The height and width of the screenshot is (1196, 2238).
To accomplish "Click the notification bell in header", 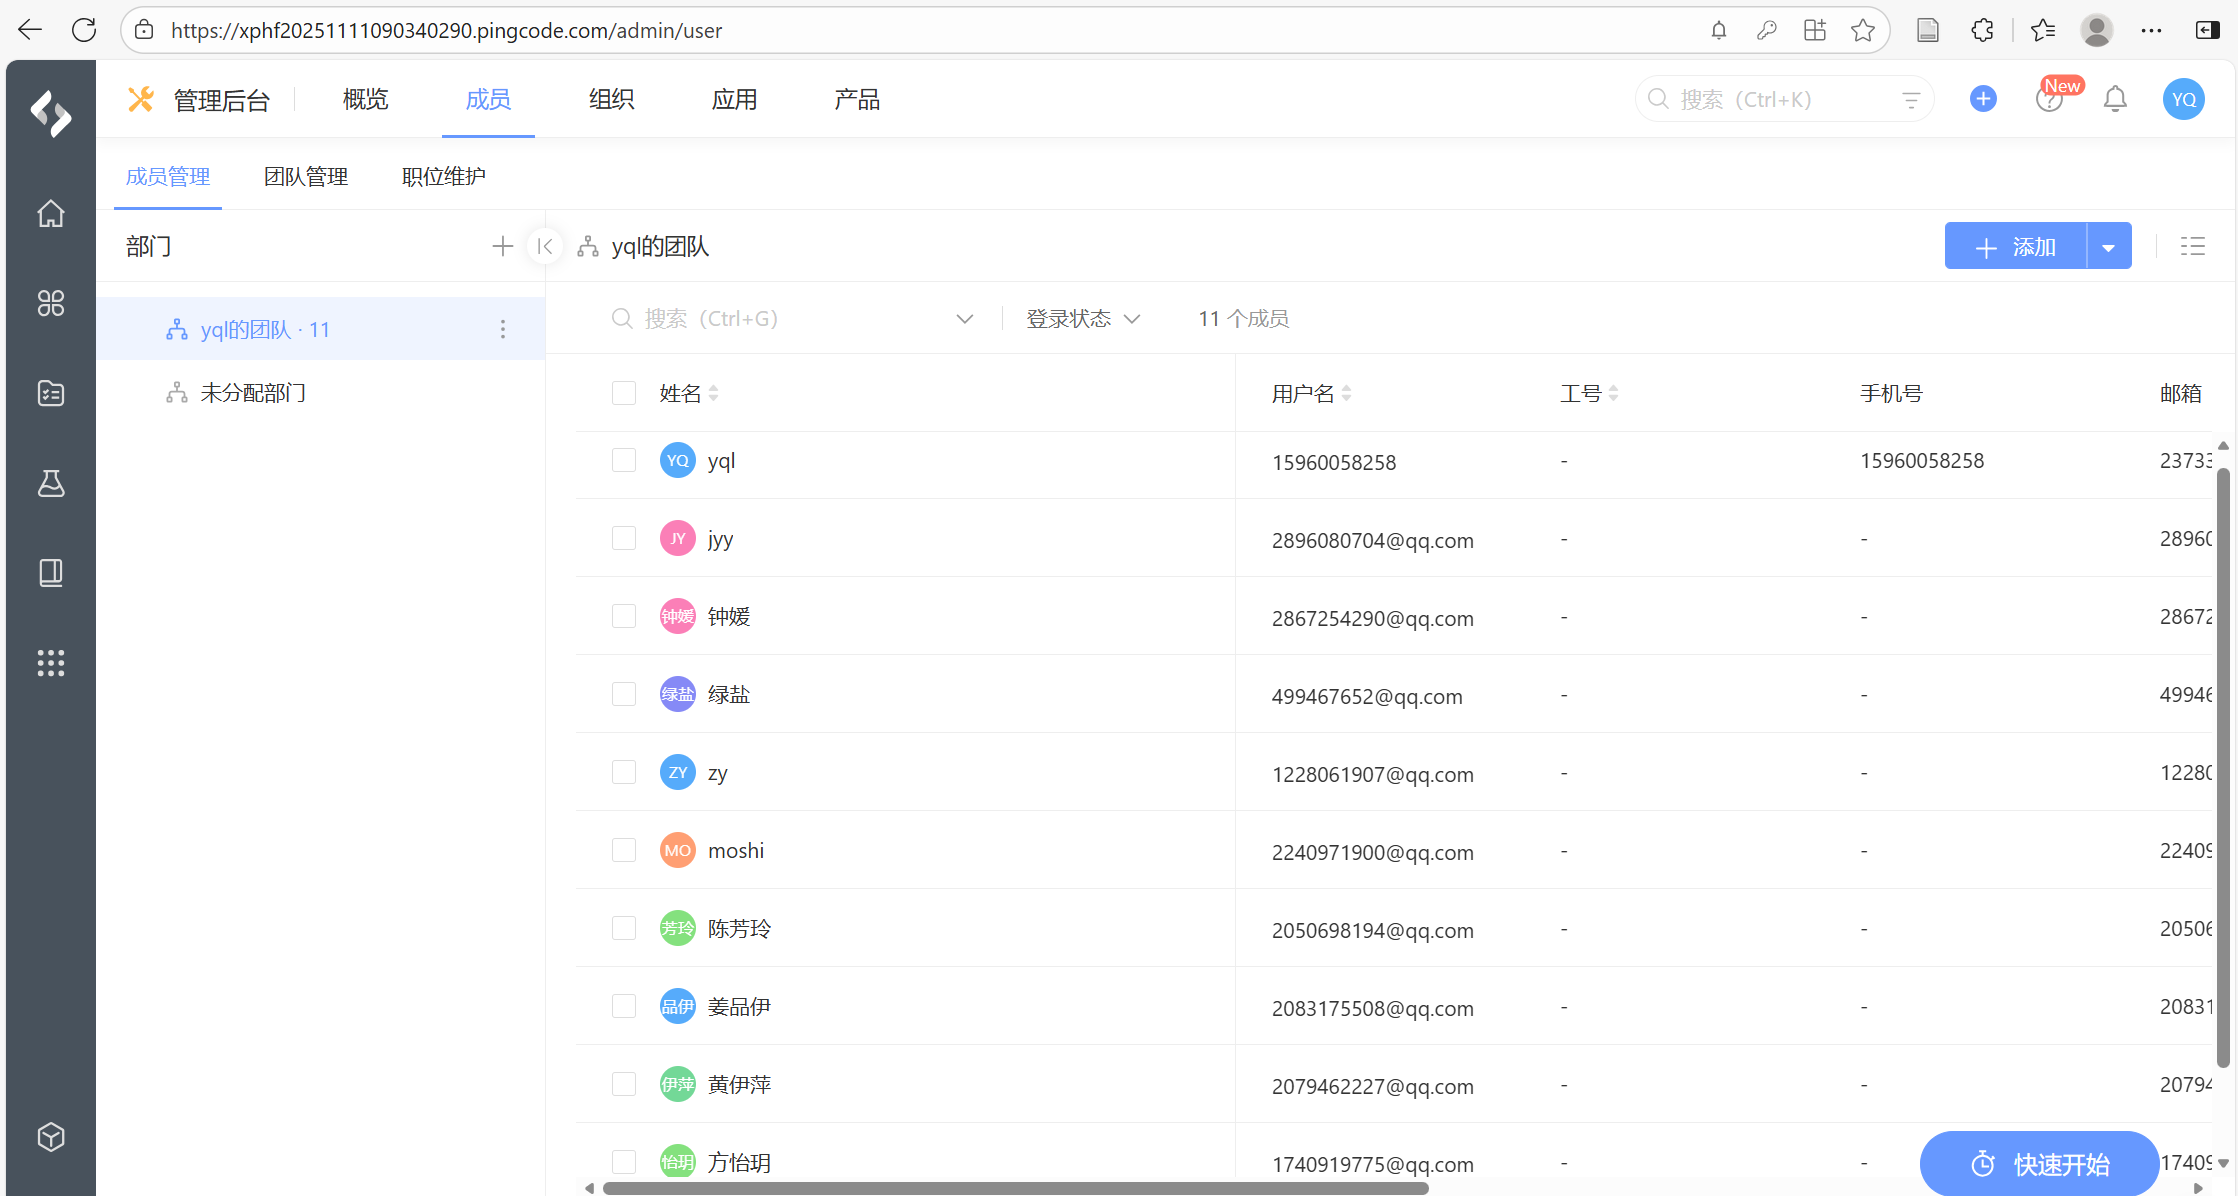I will 2115,99.
